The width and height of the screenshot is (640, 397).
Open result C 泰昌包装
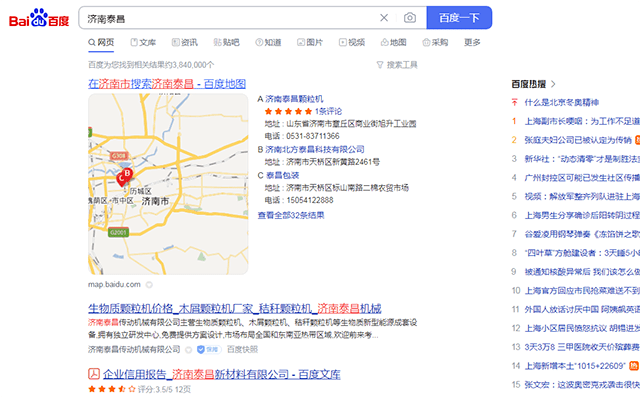click(282, 175)
